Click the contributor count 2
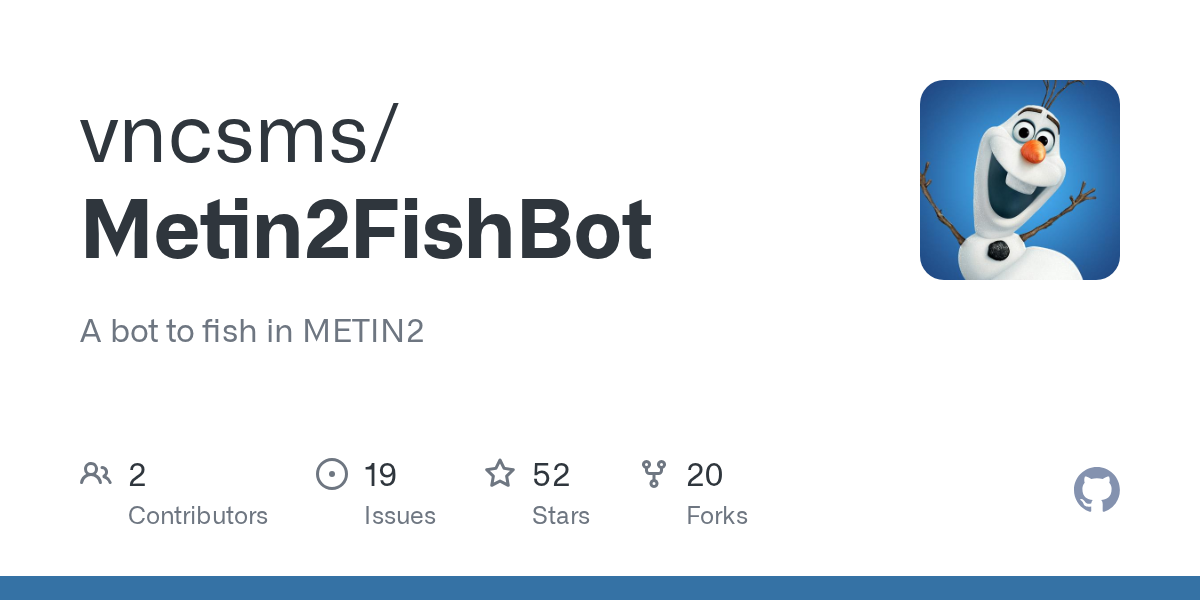This screenshot has width=1200, height=600. [x=137, y=475]
